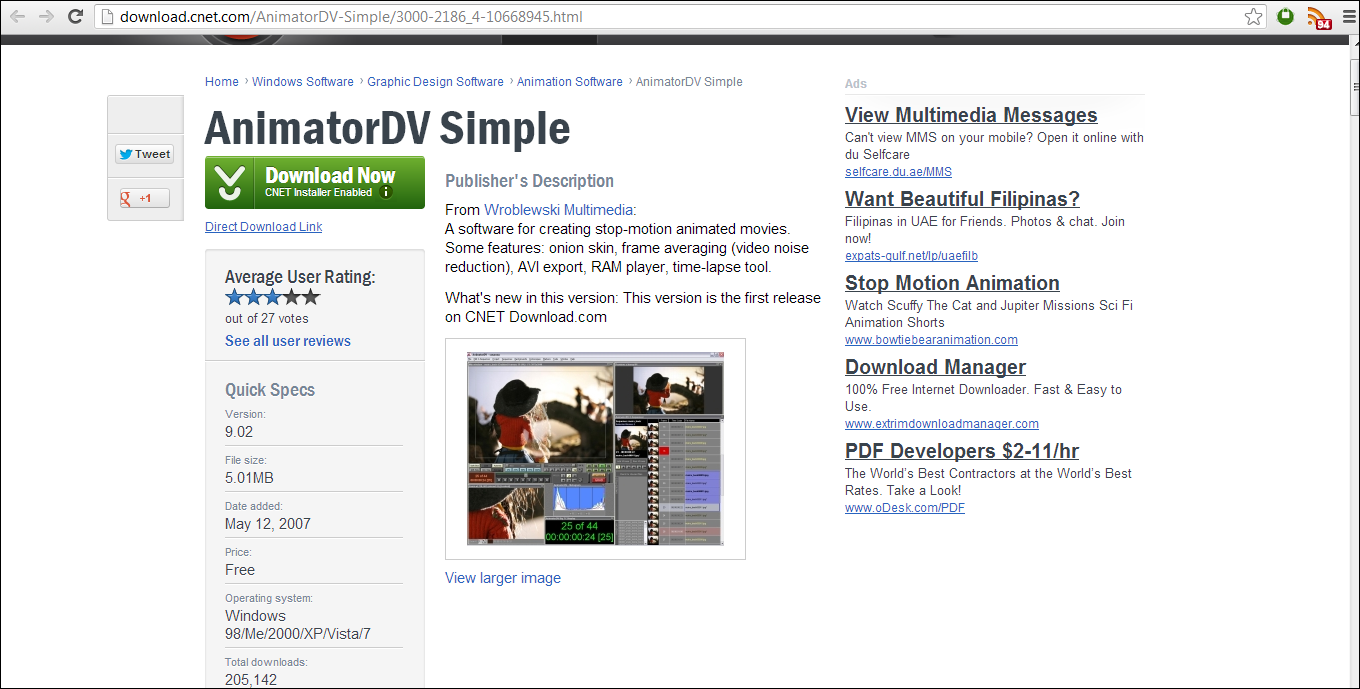This screenshot has width=1360, height=689.
Task: Click the Google +1 button
Action: (145, 198)
